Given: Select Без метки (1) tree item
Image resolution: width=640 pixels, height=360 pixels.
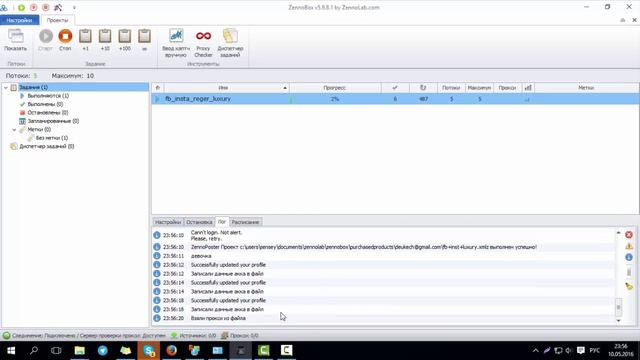Looking at the screenshot, I should pos(51,138).
